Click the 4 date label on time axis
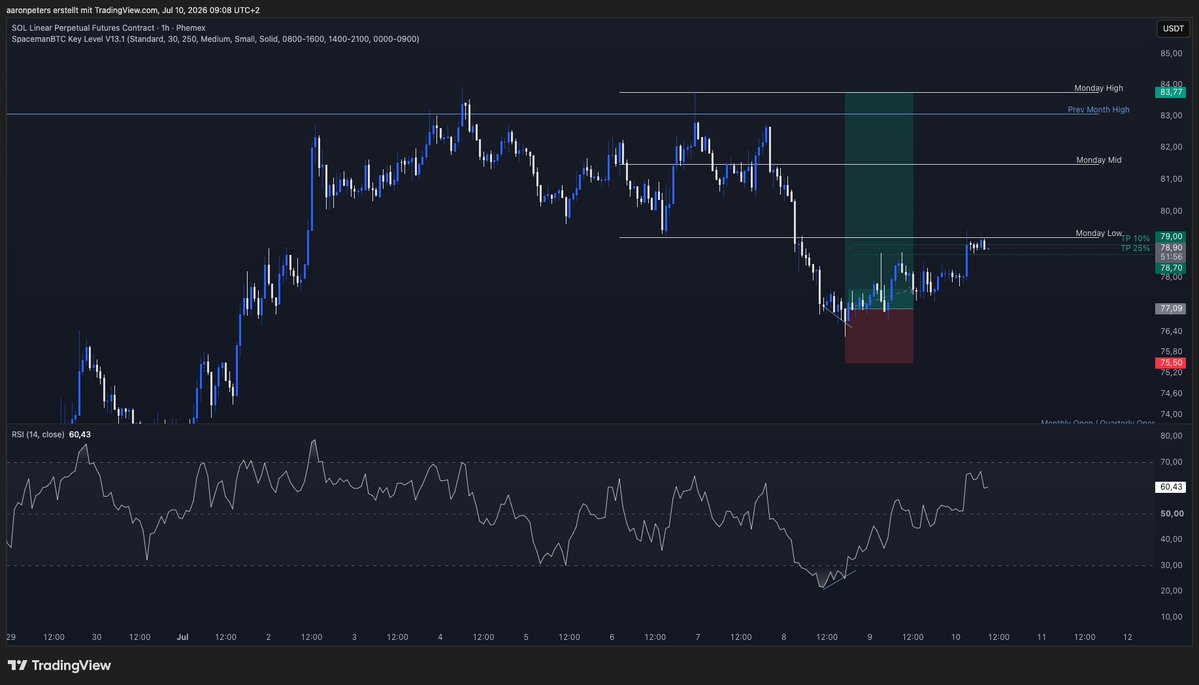Image resolution: width=1199 pixels, height=685 pixels. pos(440,637)
